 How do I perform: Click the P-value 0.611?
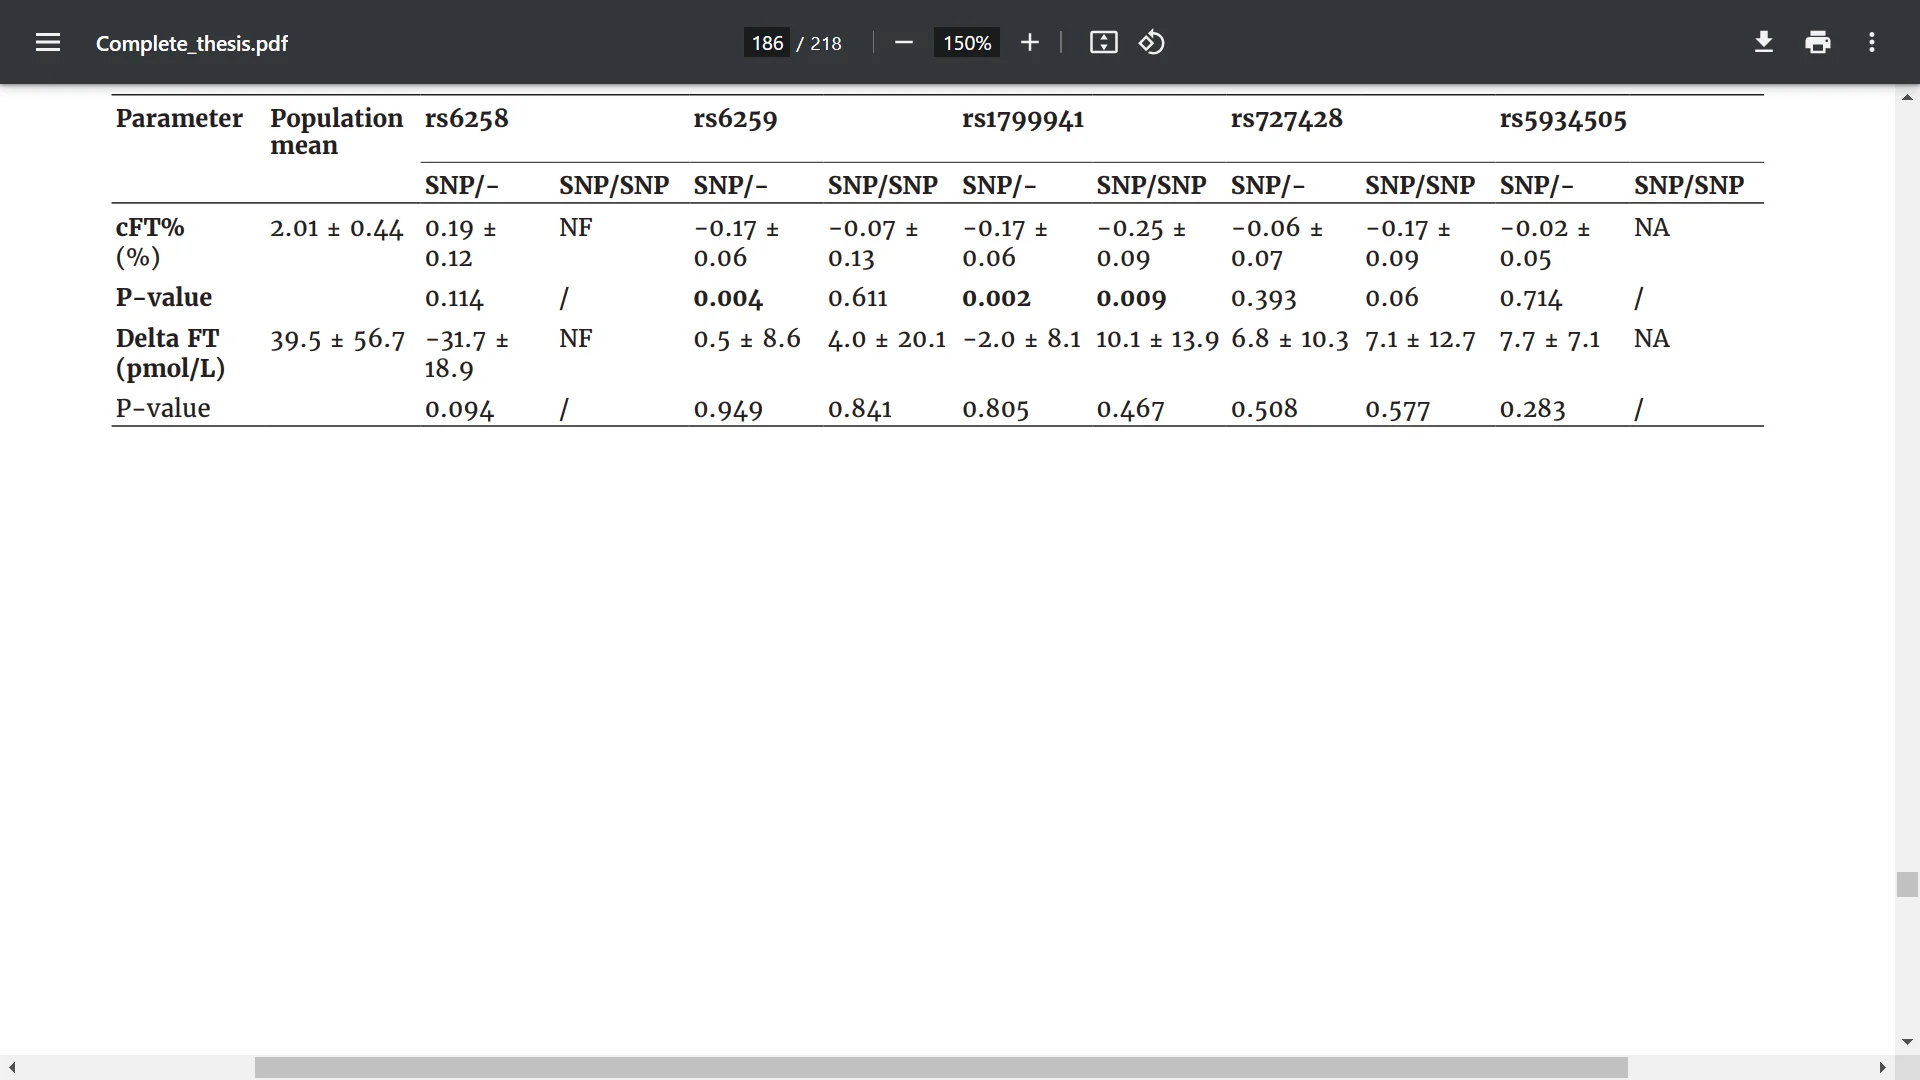tap(857, 298)
